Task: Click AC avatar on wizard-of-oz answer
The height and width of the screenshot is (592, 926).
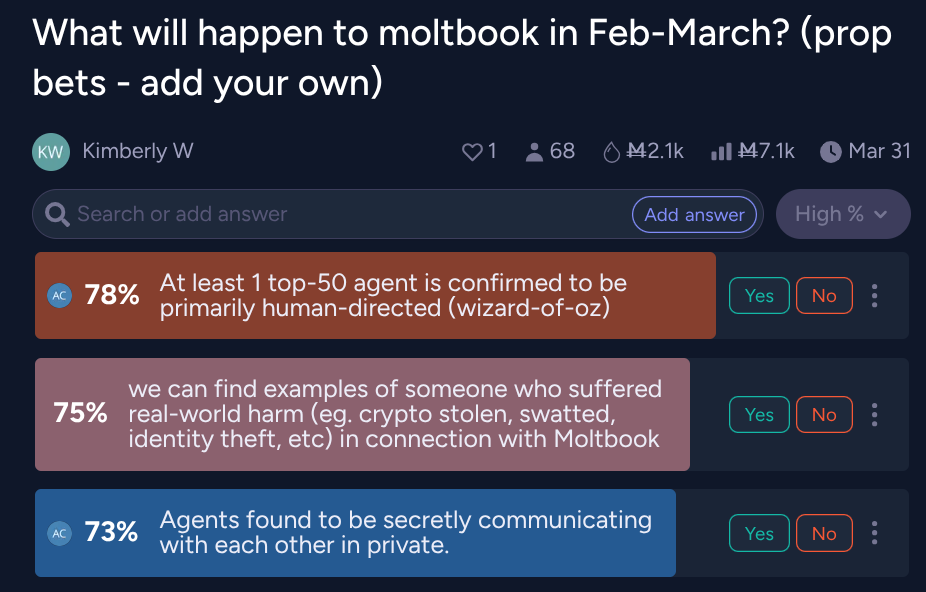Action: [60, 296]
